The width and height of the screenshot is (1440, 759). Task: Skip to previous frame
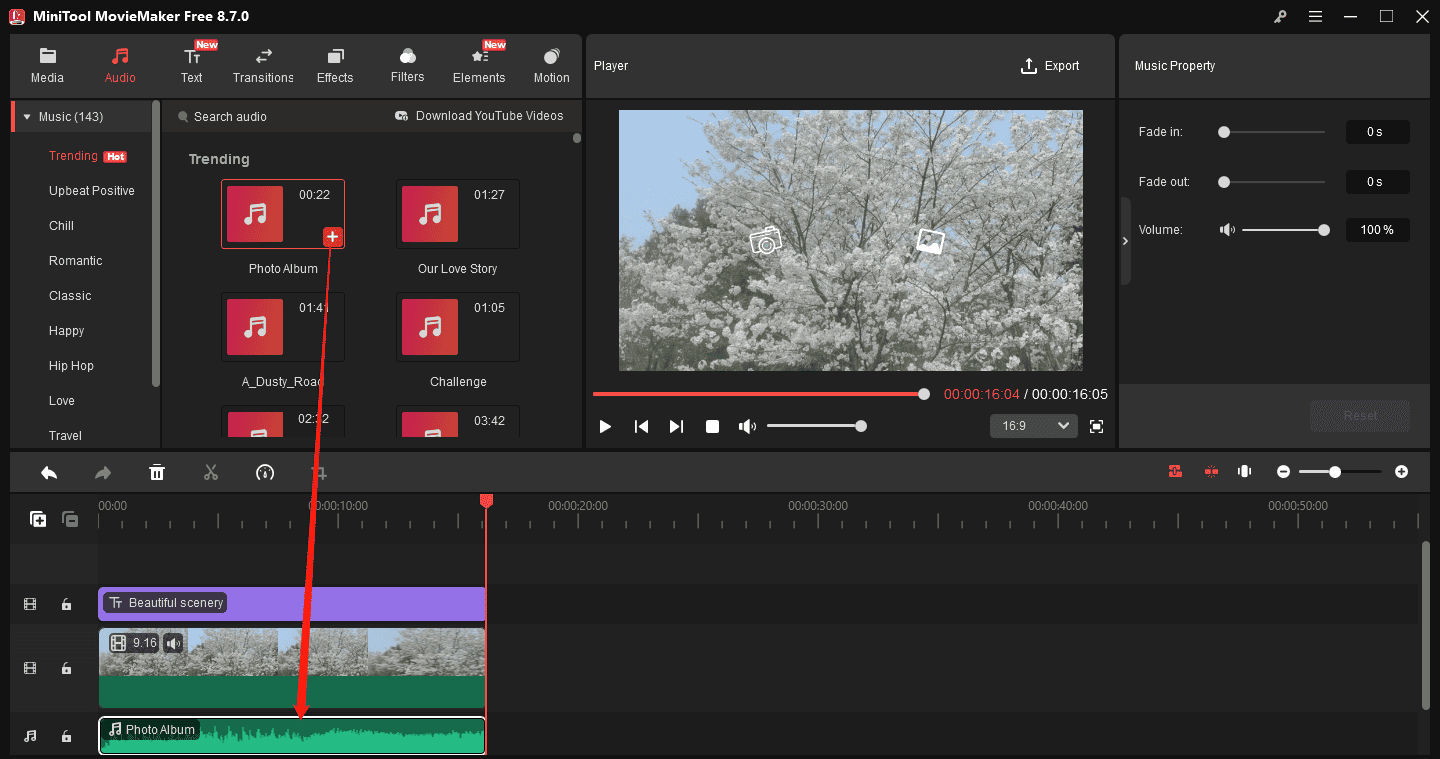point(641,426)
